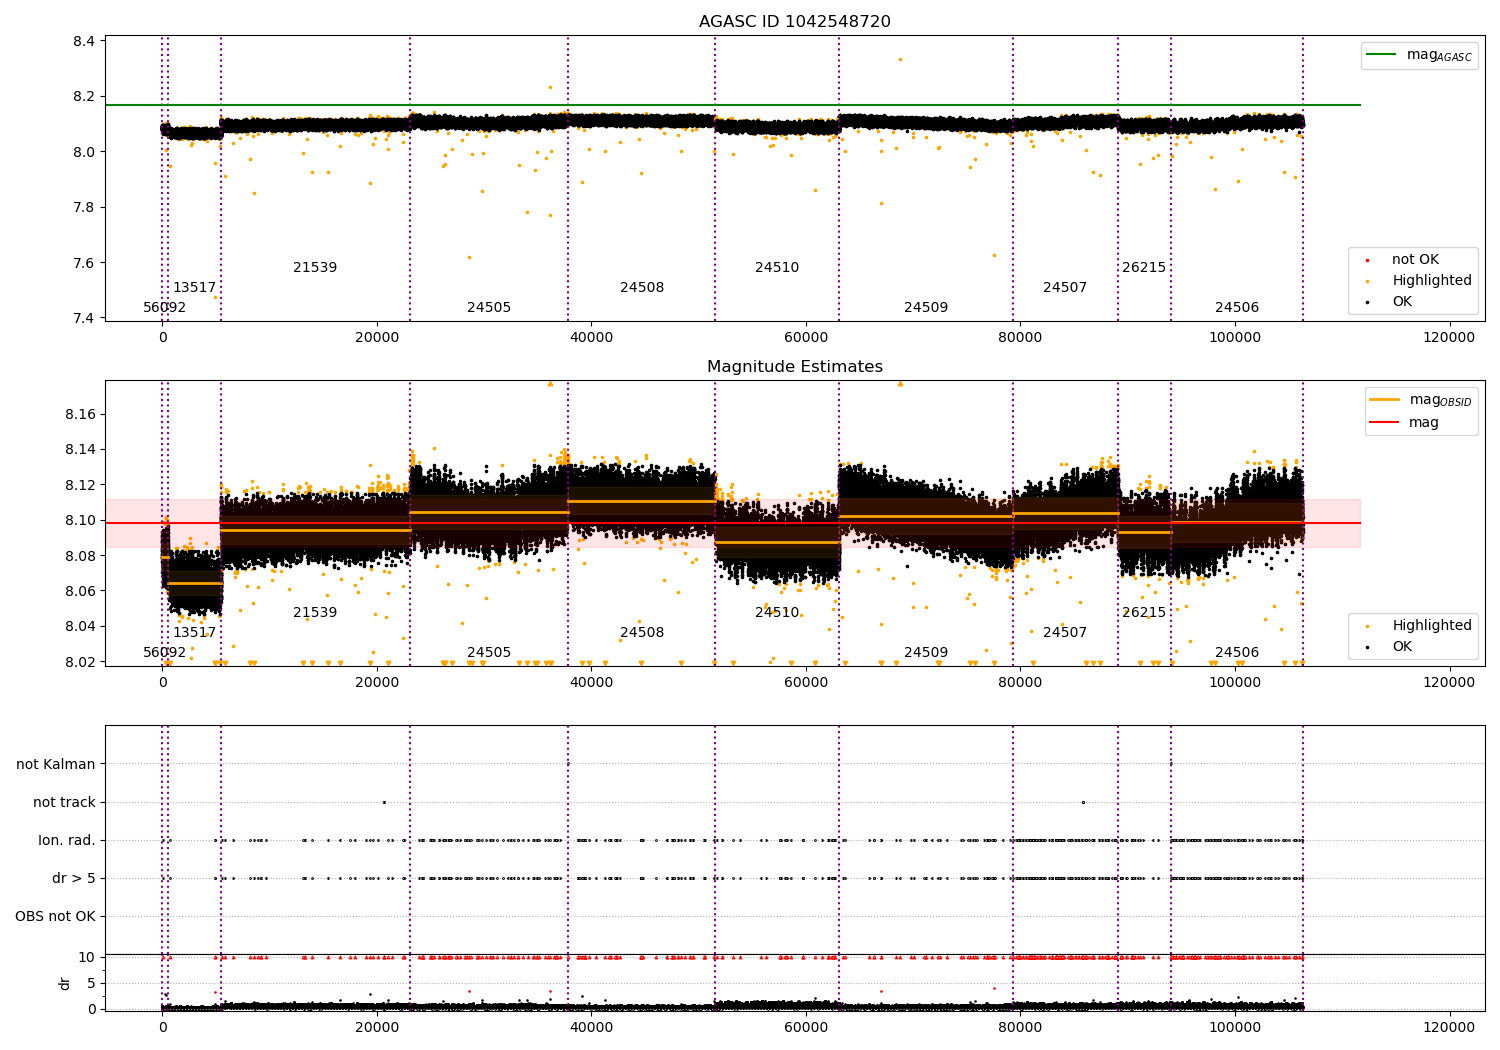Image resolution: width=1500 pixels, height=1050 pixels.
Task: Click obsid label 24507 in the Magnitude Estimates plot
Action: 1065,633
